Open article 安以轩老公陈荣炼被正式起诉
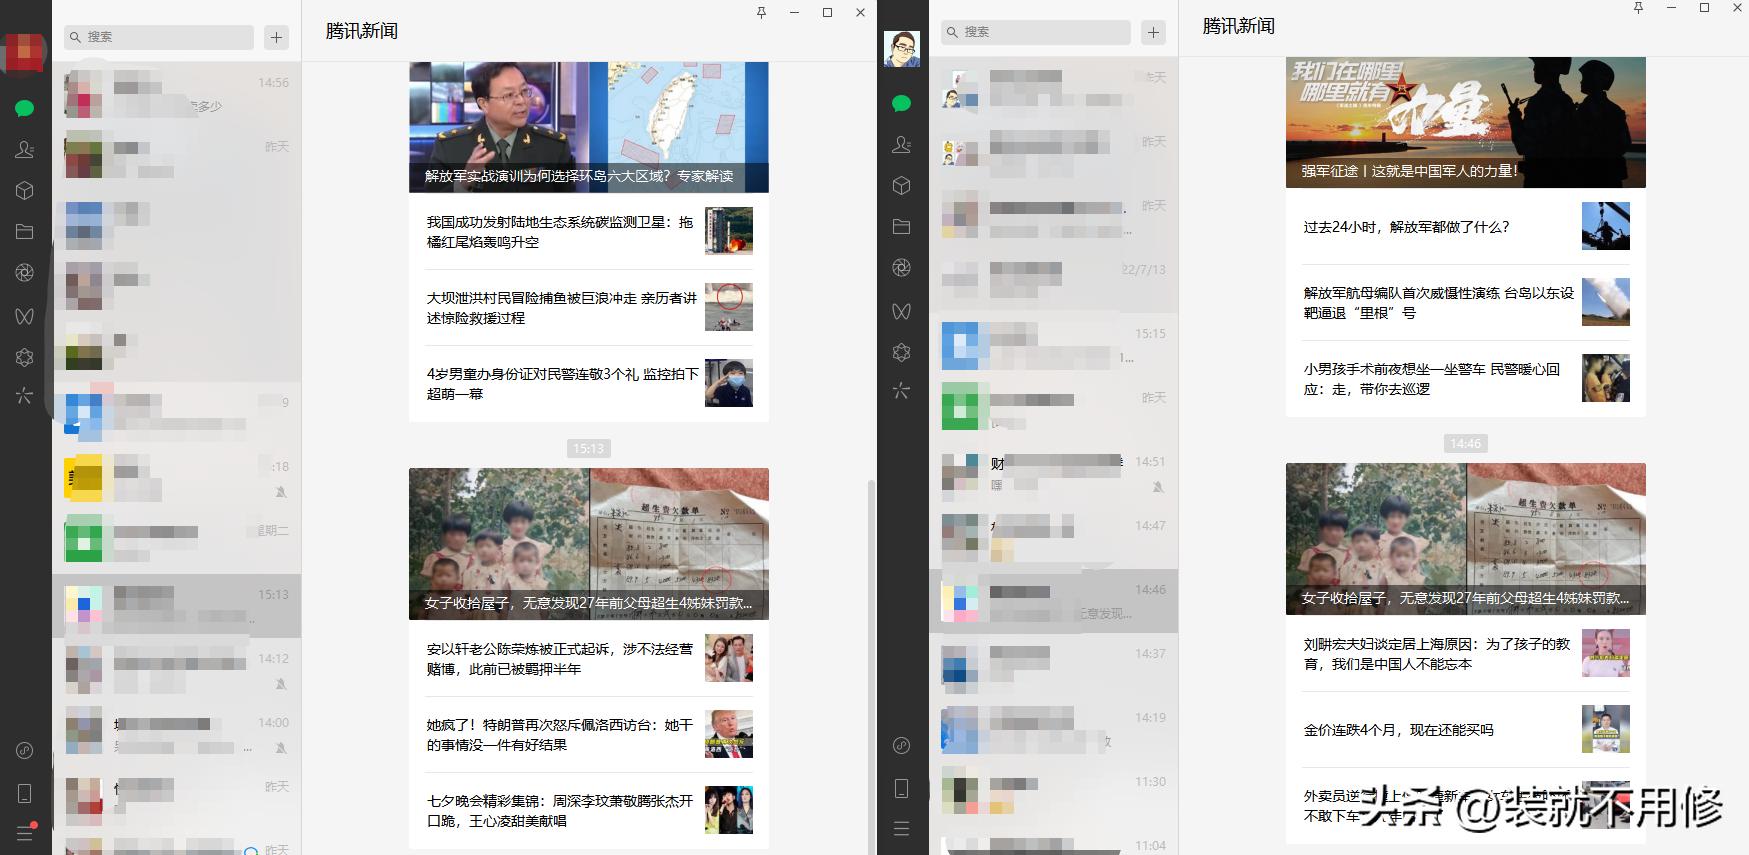 click(589, 658)
